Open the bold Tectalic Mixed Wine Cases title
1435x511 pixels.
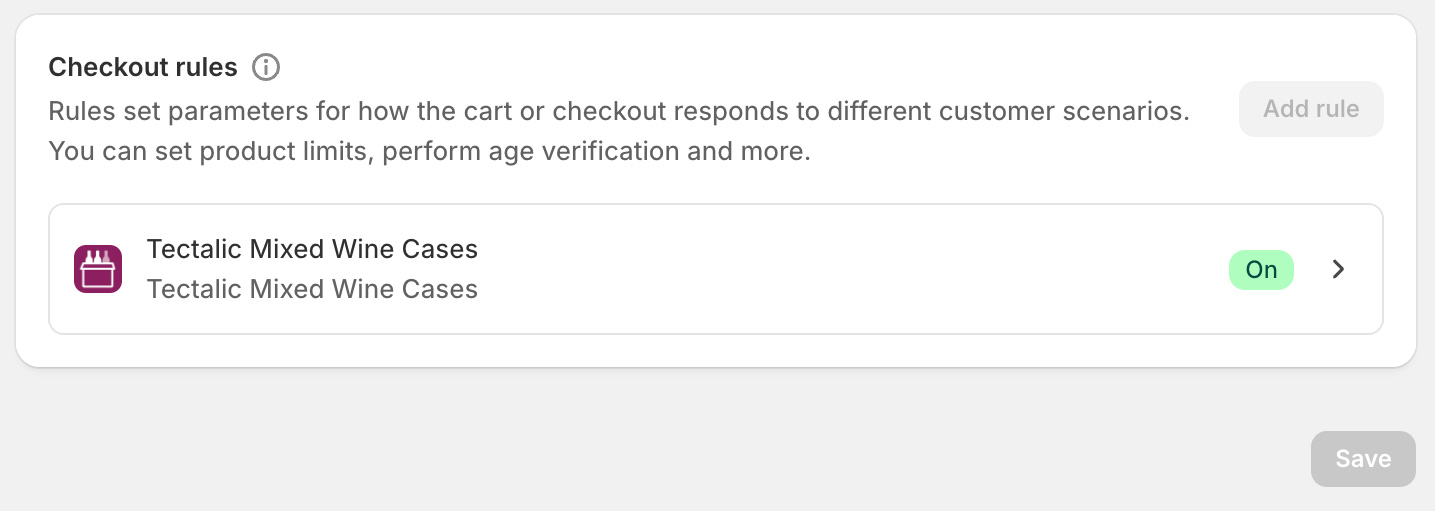312,249
